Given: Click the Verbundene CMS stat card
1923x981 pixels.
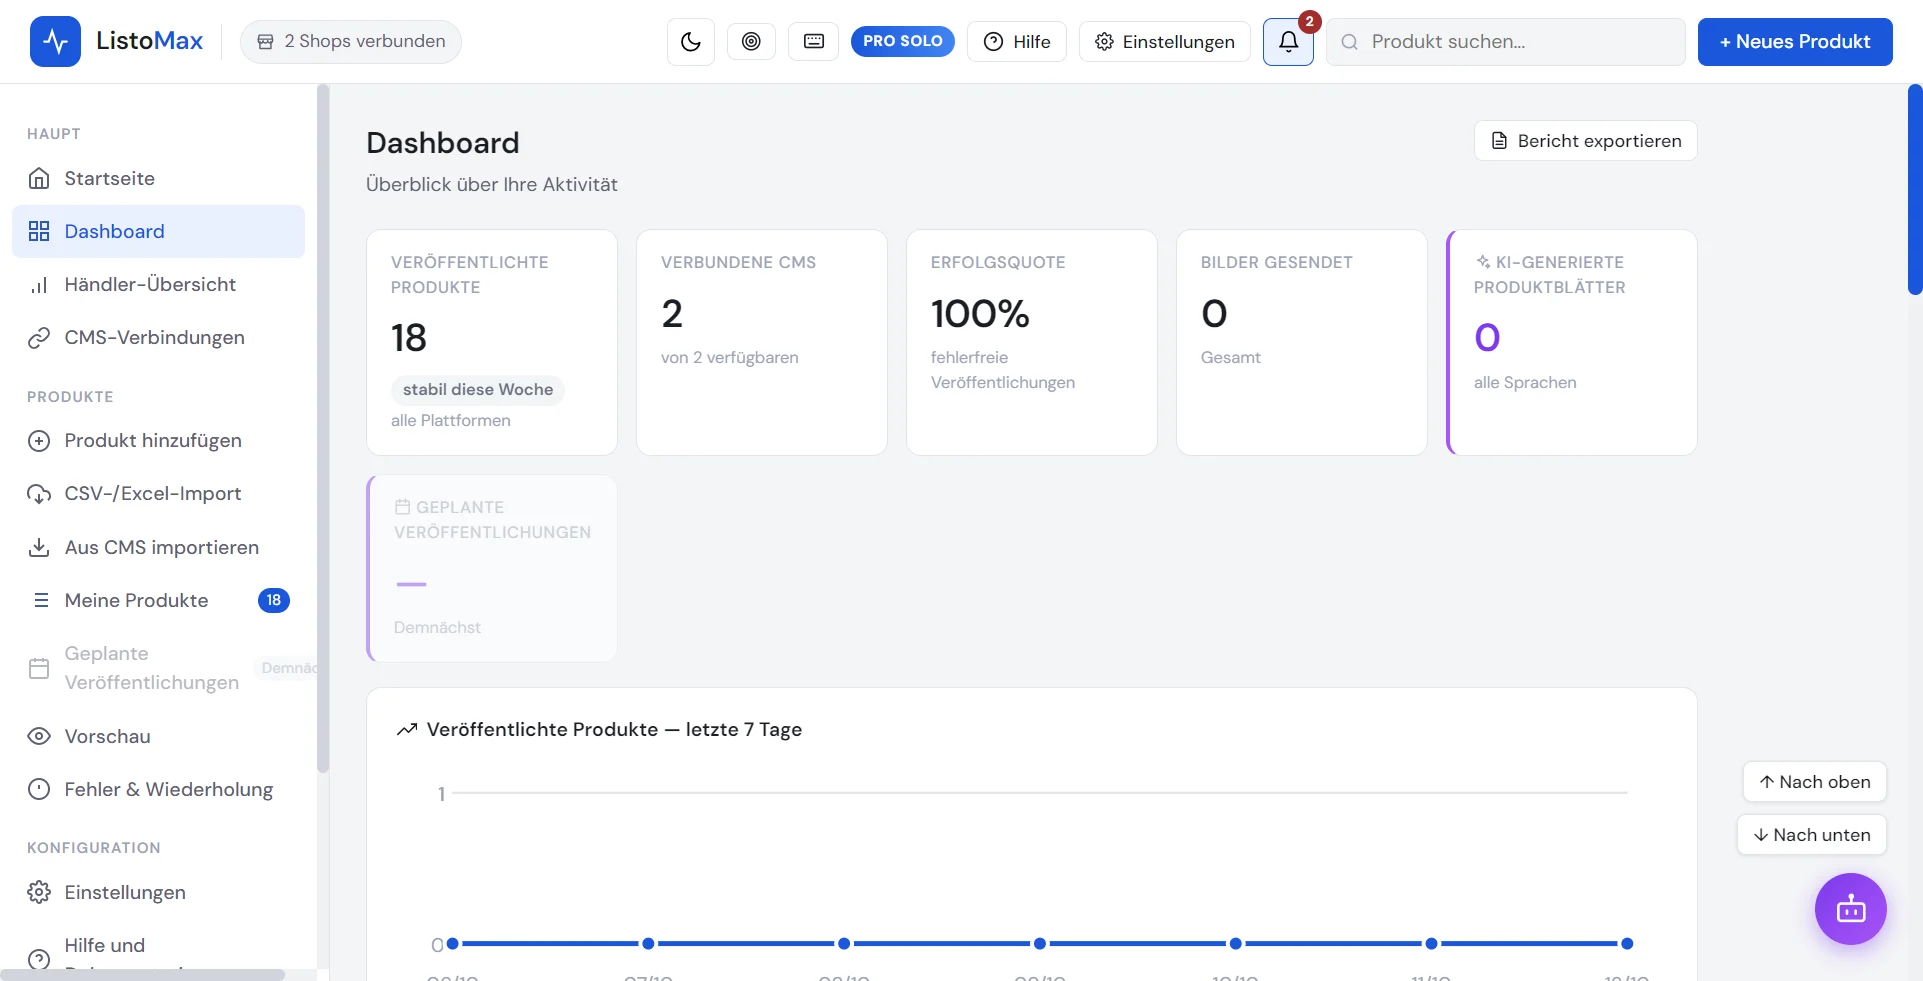Looking at the screenshot, I should click(762, 343).
